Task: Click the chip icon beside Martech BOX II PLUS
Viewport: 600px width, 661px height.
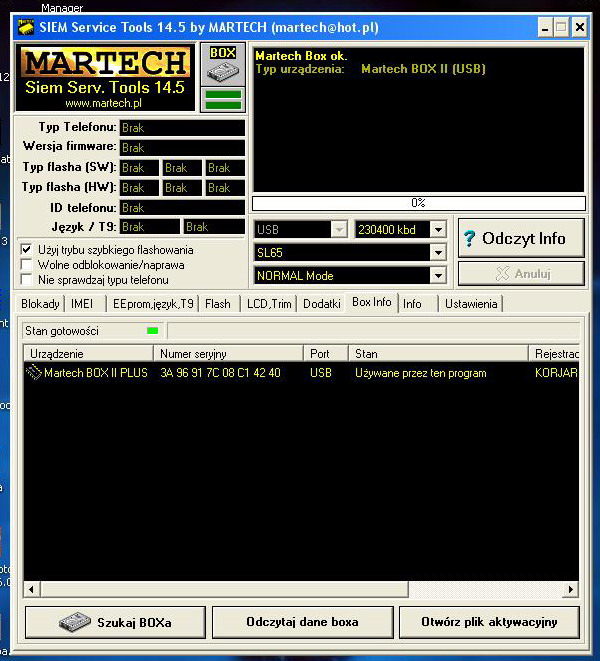Action: click(x=33, y=372)
